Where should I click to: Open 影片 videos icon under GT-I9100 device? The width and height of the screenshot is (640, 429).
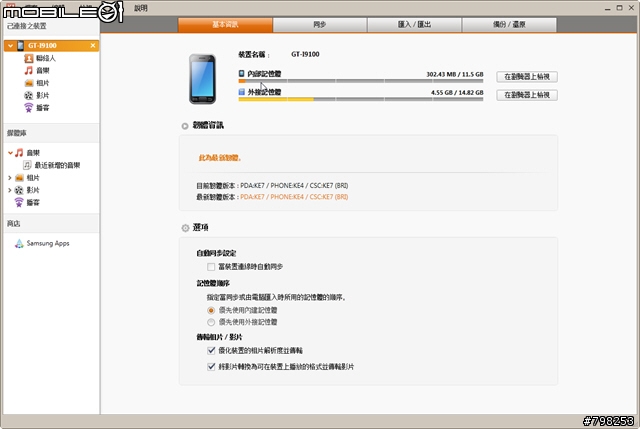coord(29,96)
